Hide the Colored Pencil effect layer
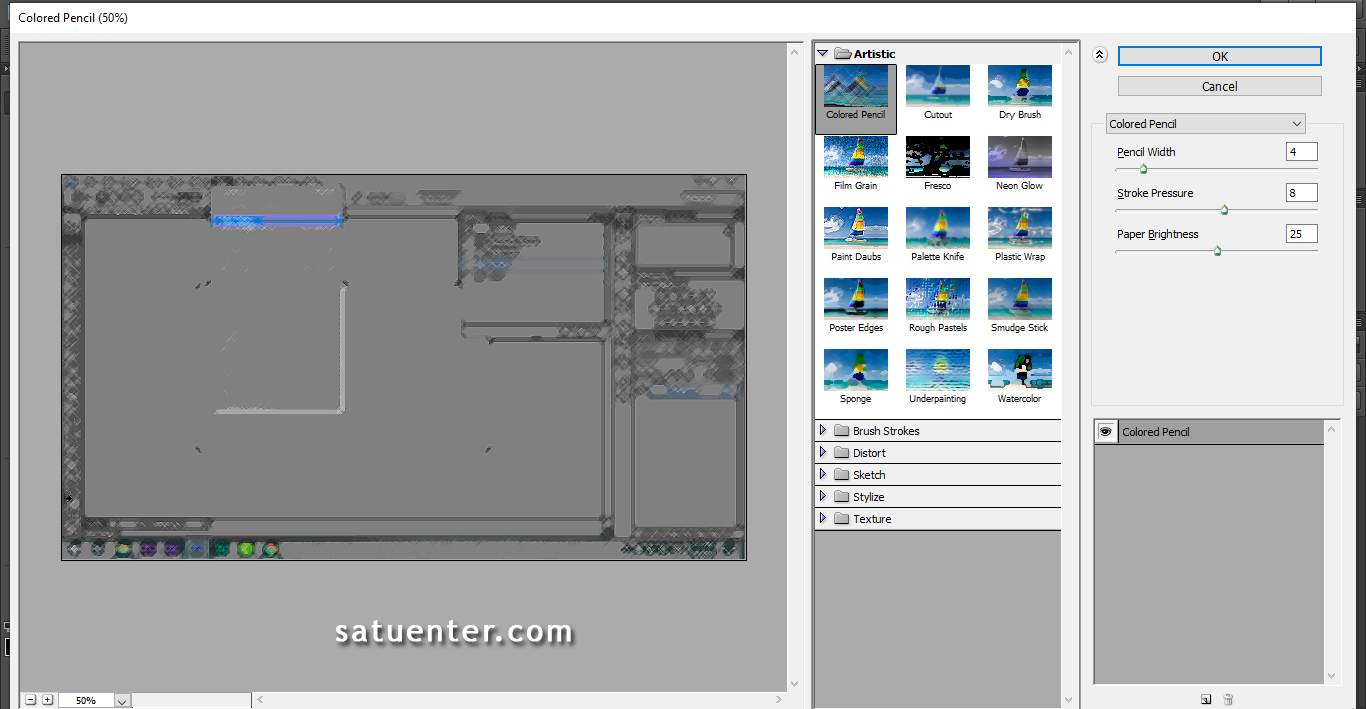The width and height of the screenshot is (1366, 709). click(1106, 432)
